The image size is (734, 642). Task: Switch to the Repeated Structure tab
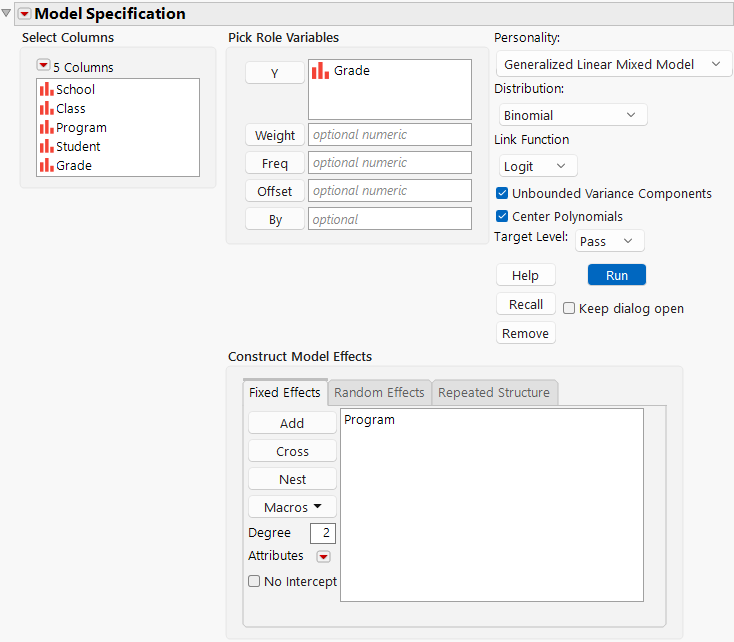click(x=494, y=393)
